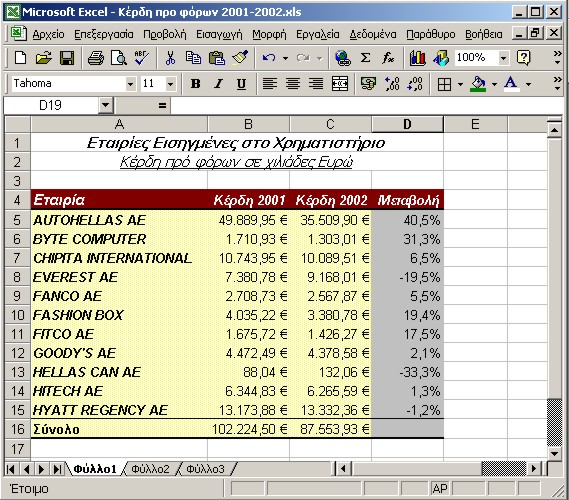Select the -33,3% change cell
The width and height of the screenshot is (569, 500).
407,372
